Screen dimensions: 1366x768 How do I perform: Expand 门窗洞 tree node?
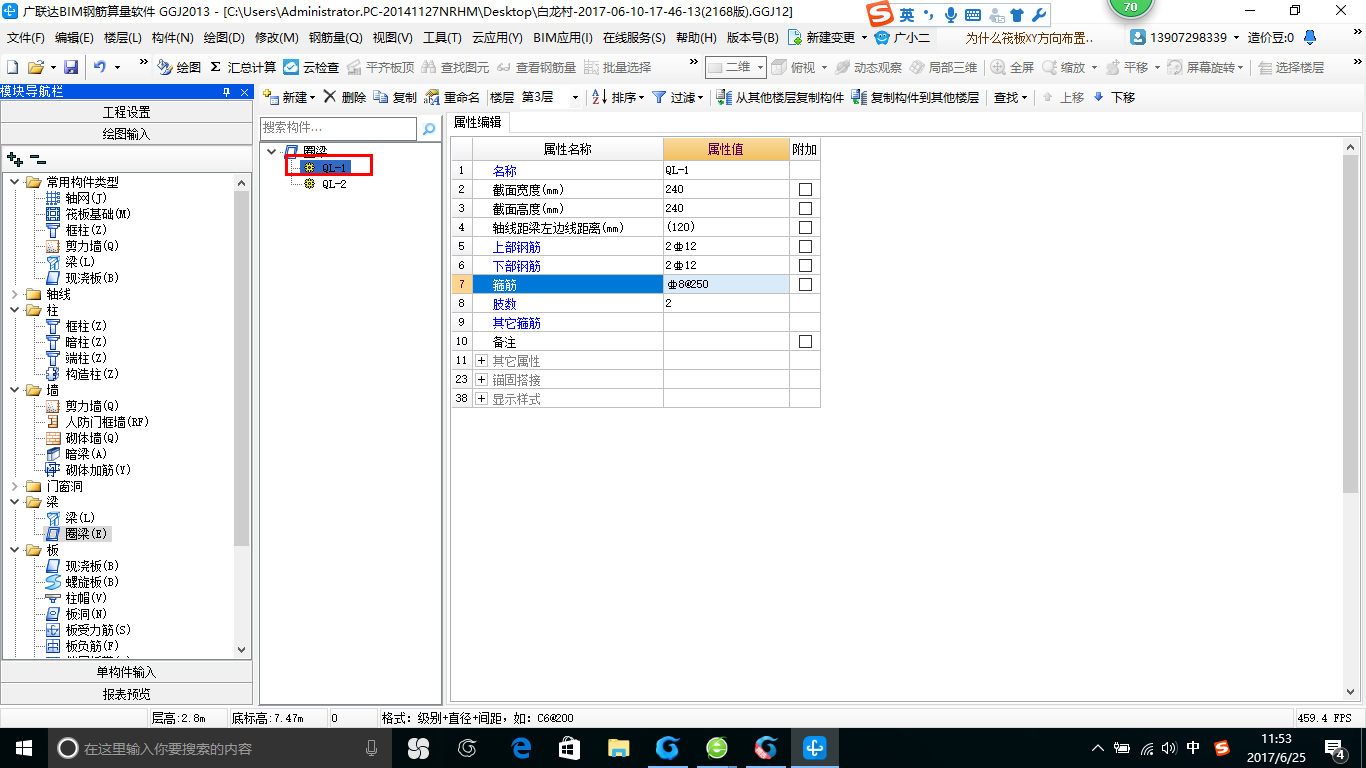point(14,486)
